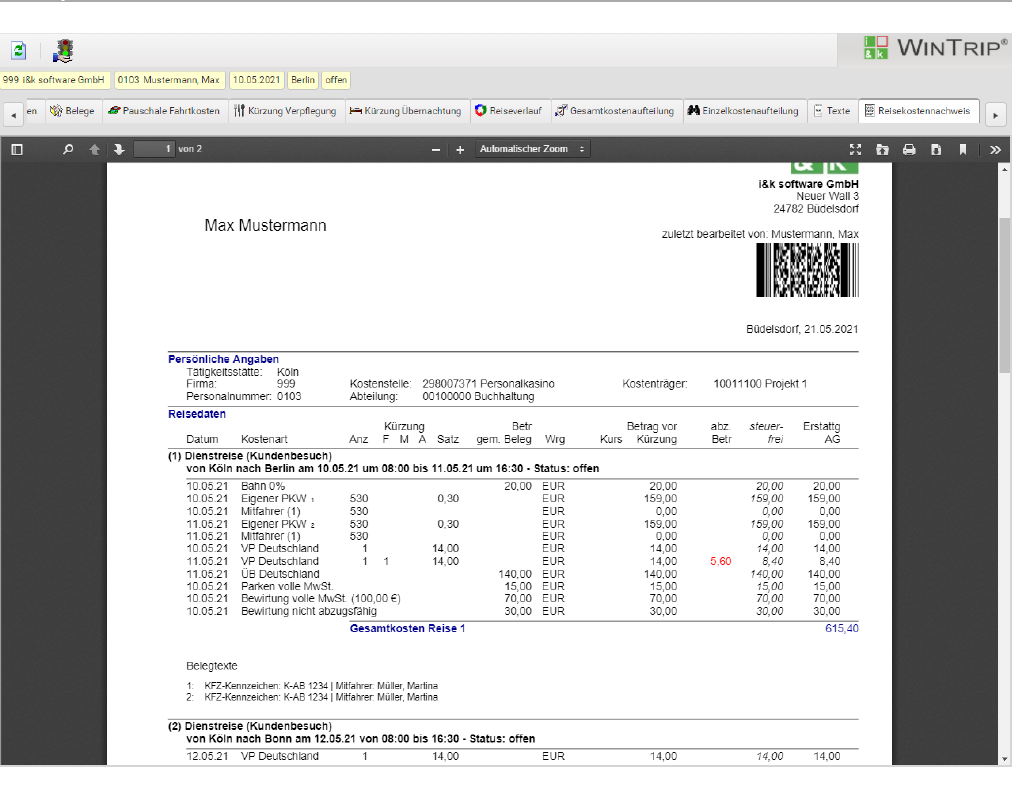The width and height of the screenshot is (1025, 787).
Task: Switch PDF to presentation fullscreen mode
Action: pyautogui.click(x=855, y=149)
